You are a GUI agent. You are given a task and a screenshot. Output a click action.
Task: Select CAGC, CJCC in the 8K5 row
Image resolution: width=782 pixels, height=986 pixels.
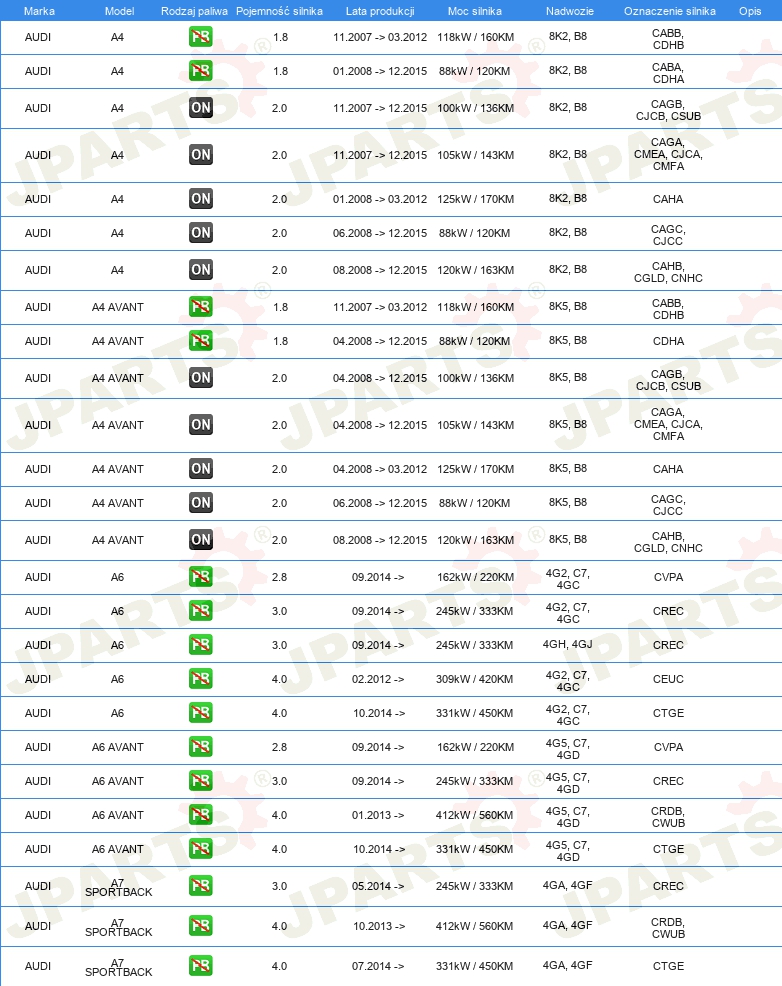668,505
